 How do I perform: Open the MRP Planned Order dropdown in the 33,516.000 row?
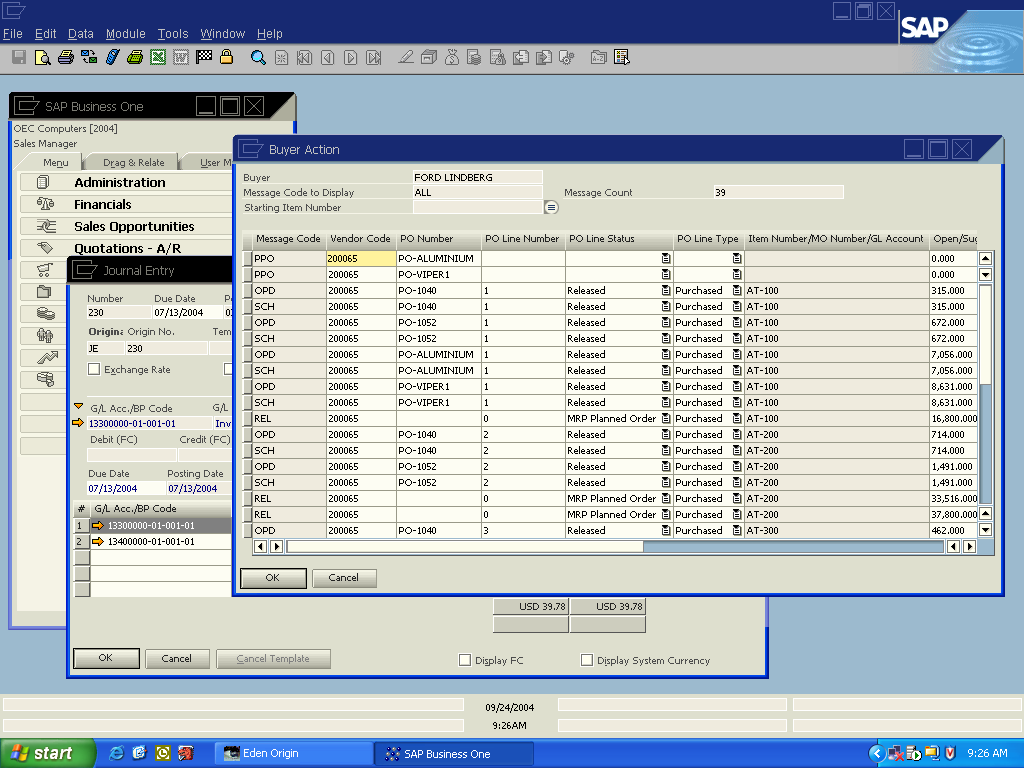tap(665, 498)
